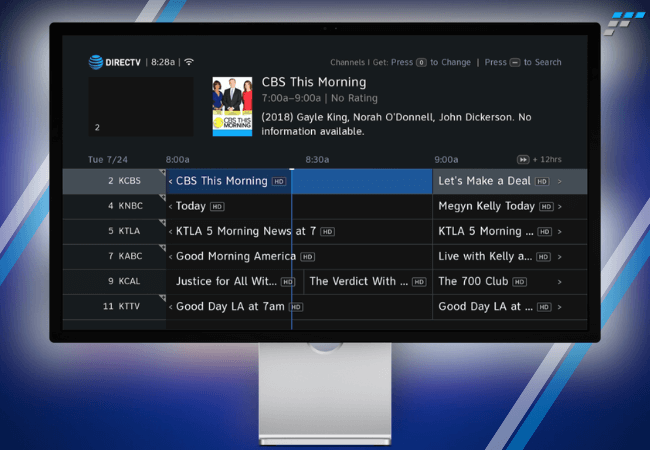Image resolution: width=650 pixels, height=450 pixels.
Task: Click right arrow after The 700 Club
Action: tap(560, 282)
